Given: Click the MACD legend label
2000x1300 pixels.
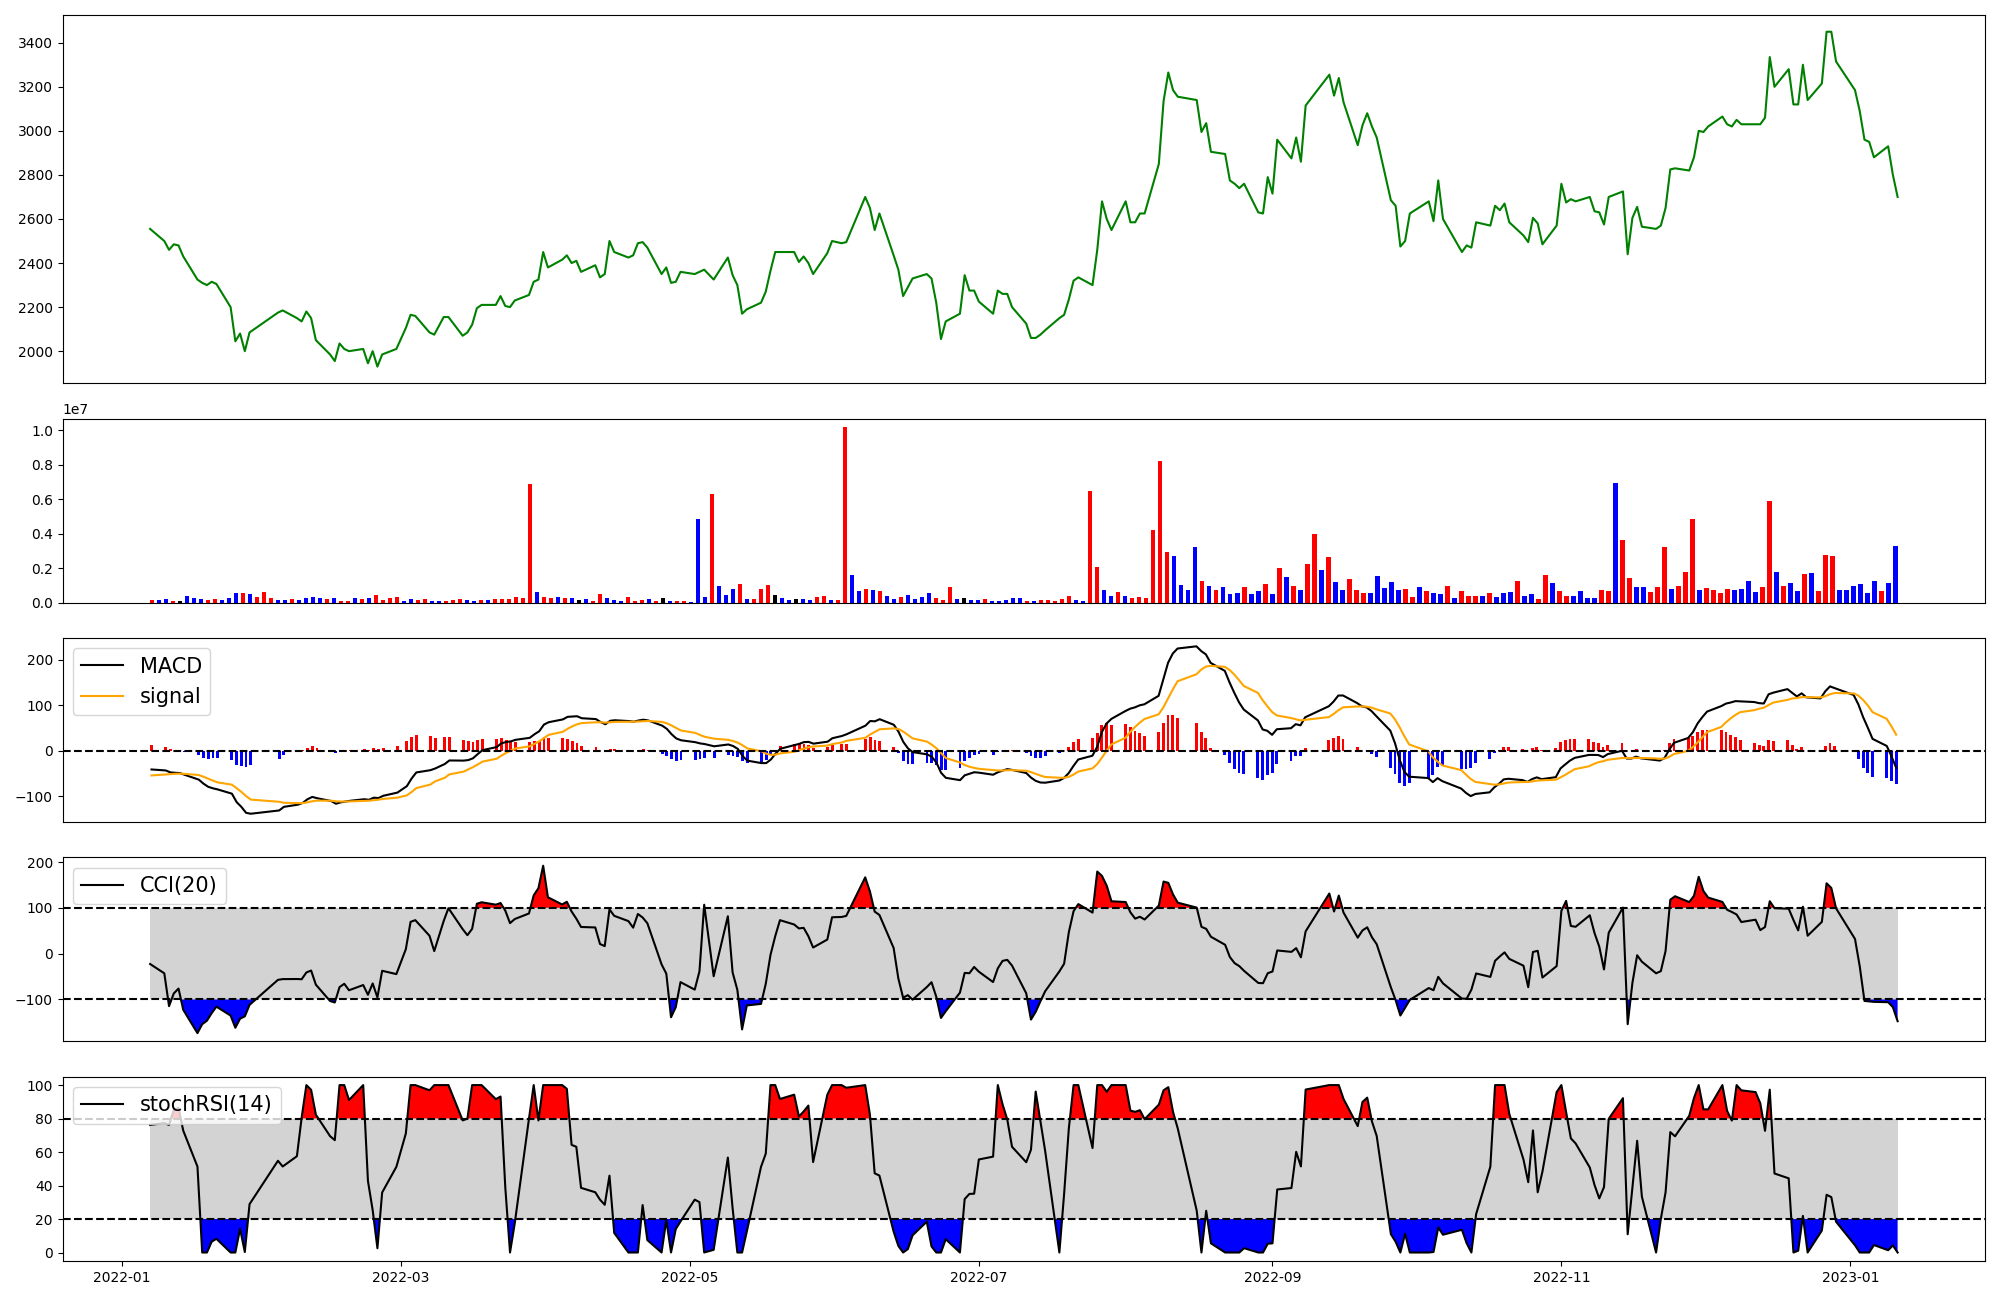Looking at the screenshot, I should click(170, 666).
